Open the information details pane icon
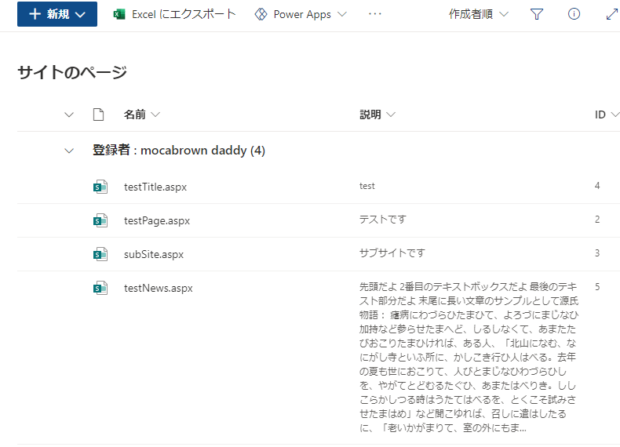 click(574, 14)
